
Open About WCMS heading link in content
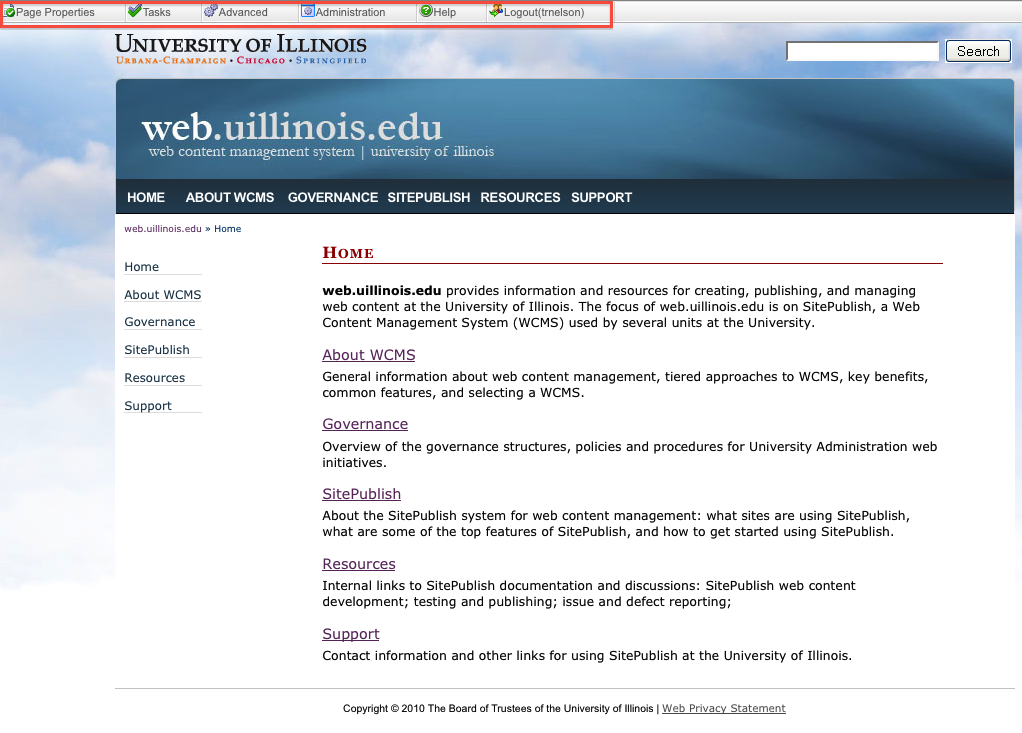click(369, 355)
